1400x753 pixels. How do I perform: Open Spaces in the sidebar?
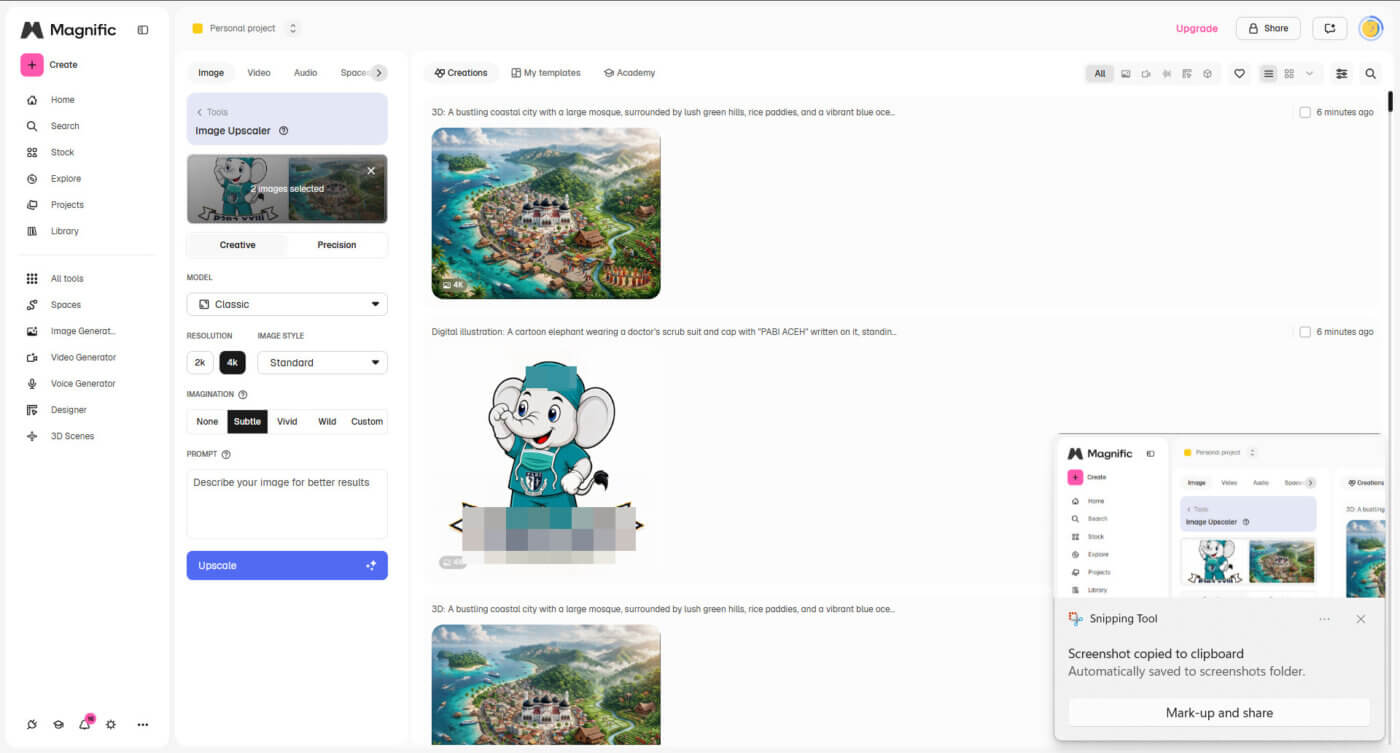(x=65, y=305)
